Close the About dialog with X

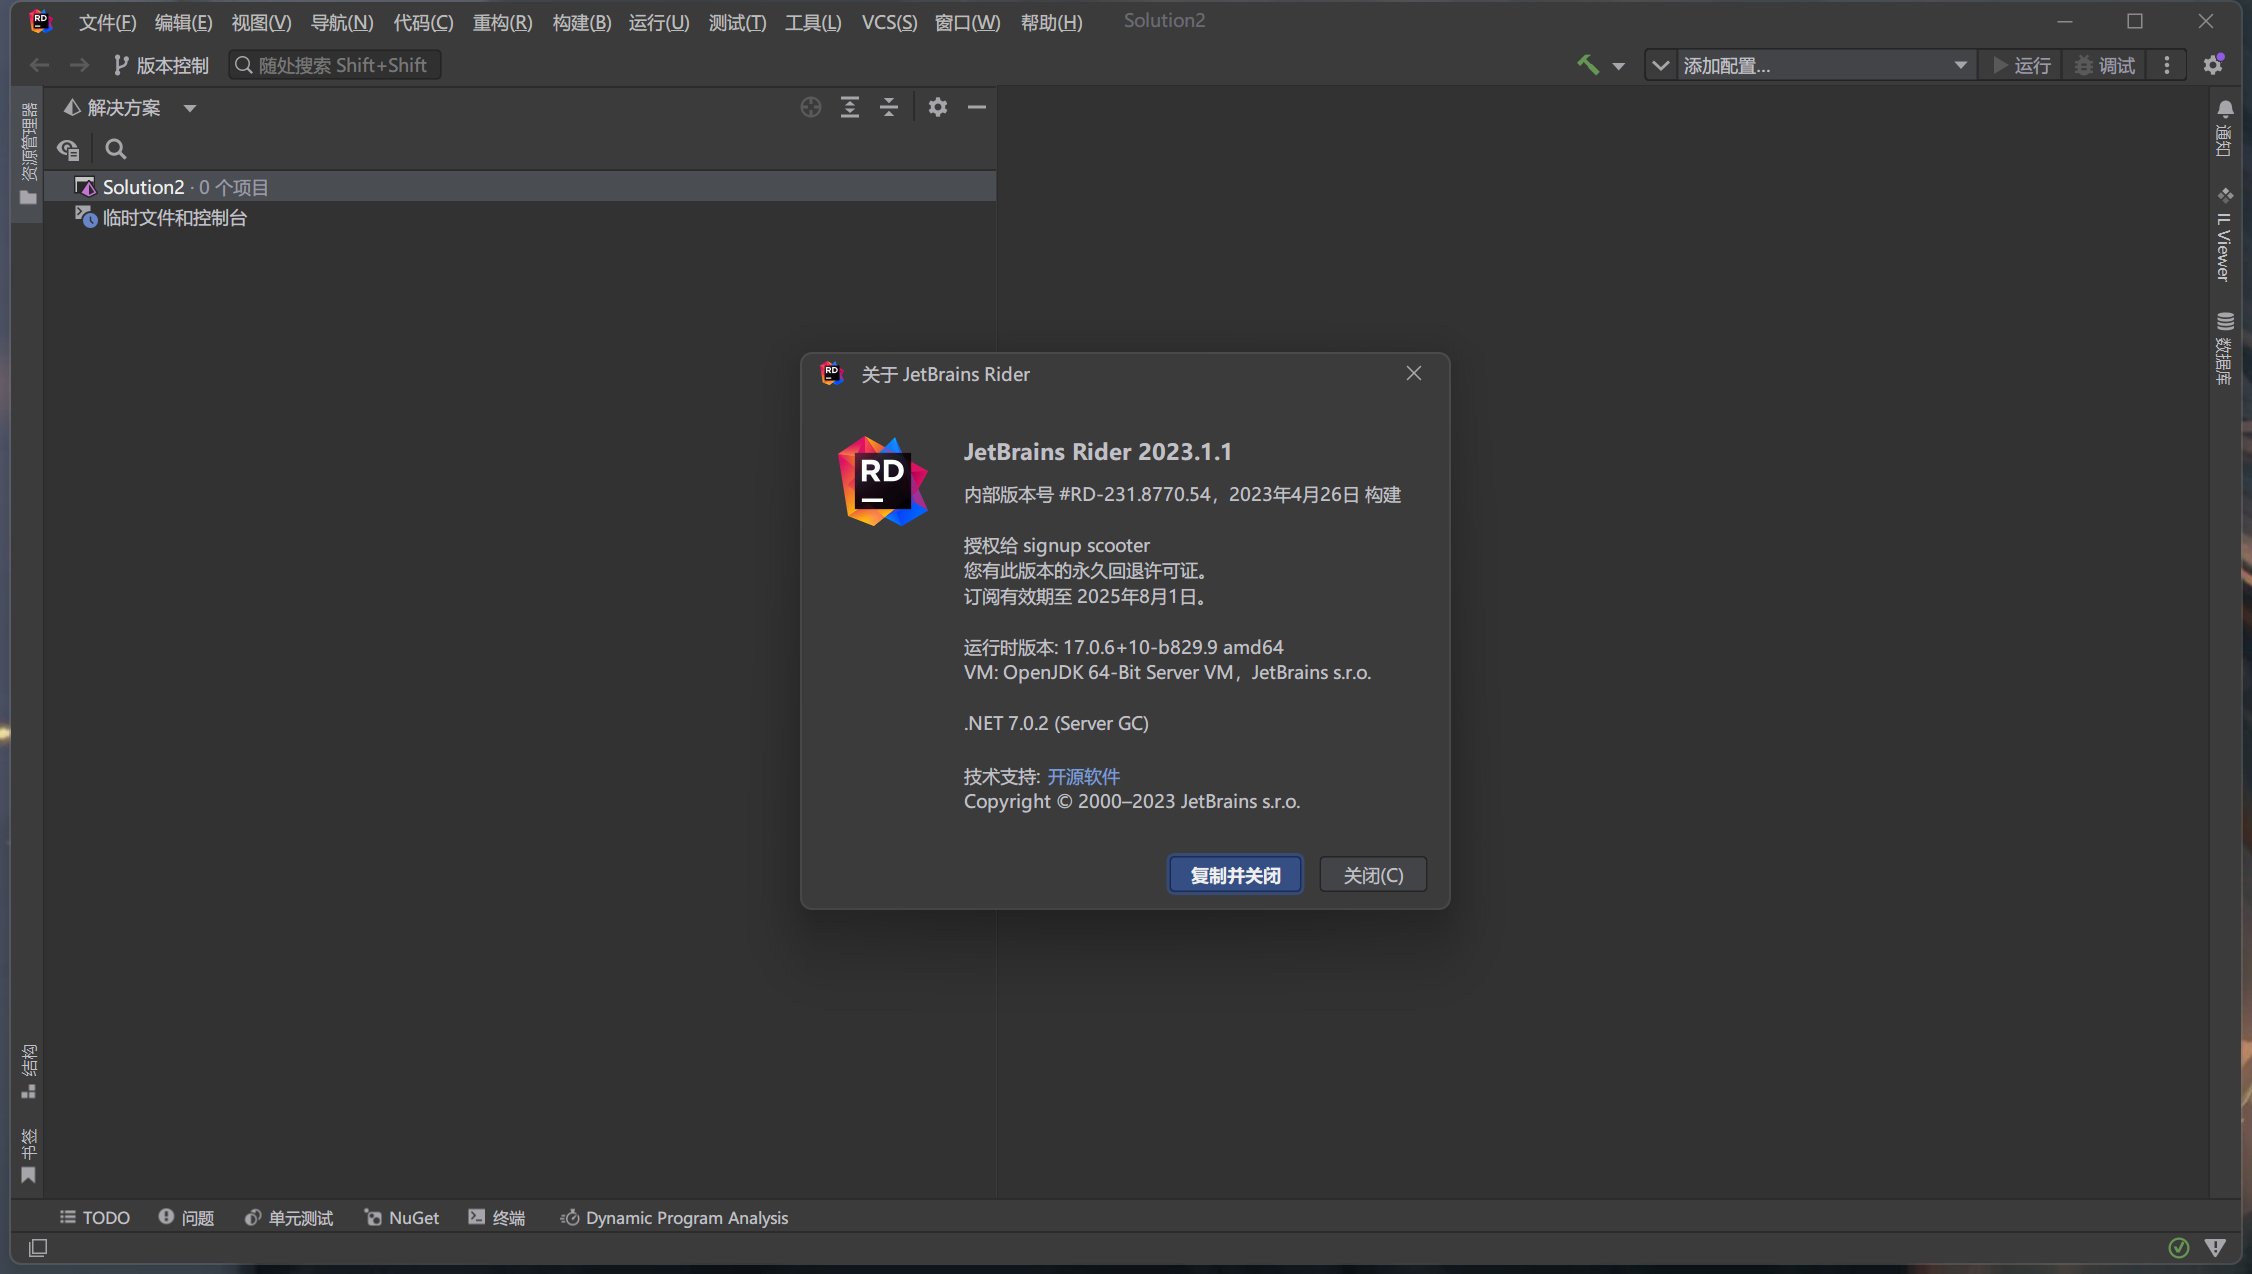click(x=1413, y=373)
